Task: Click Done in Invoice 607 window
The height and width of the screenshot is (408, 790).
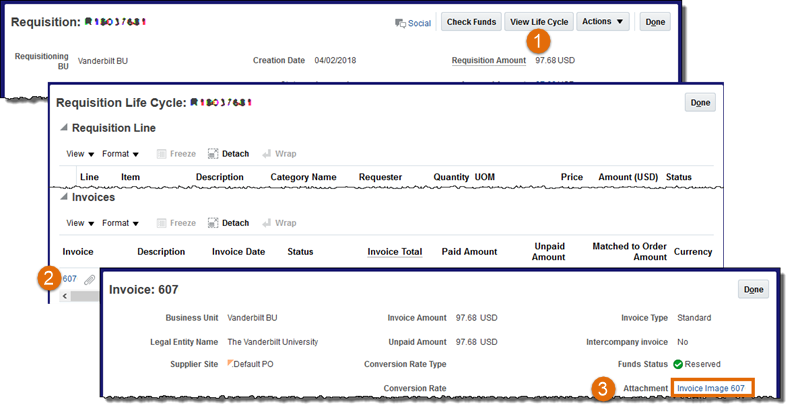Action: tap(753, 289)
